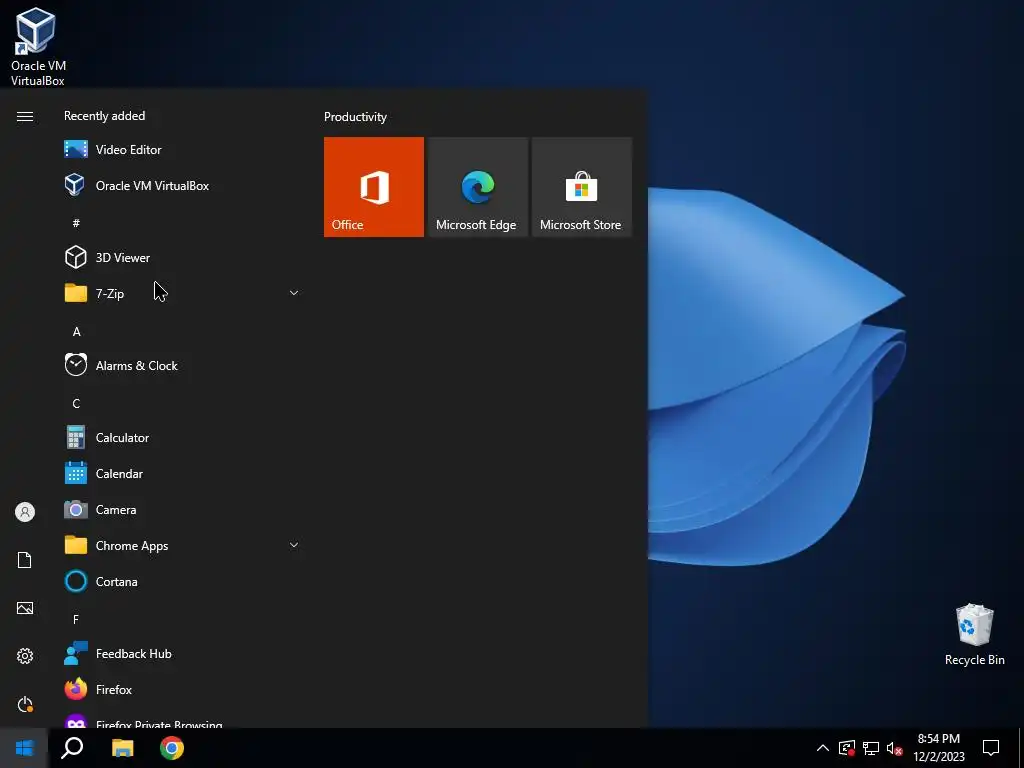
Task: Click the 'A' letter group header
Action: click(x=76, y=332)
